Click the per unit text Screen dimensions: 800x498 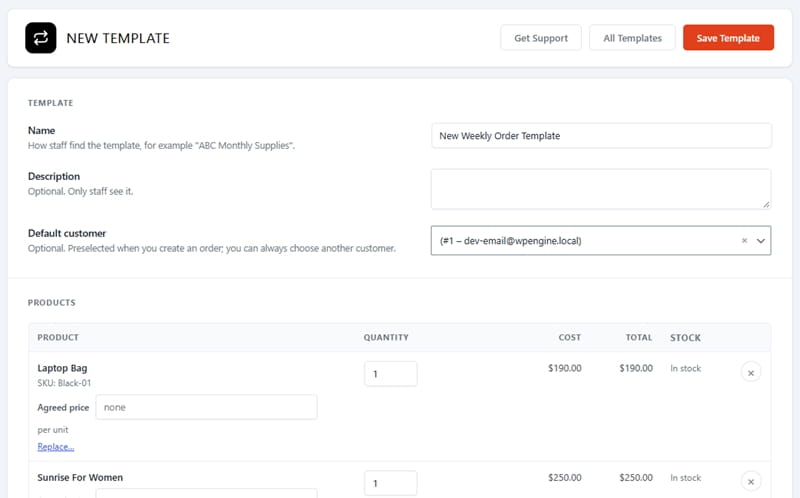coord(53,430)
